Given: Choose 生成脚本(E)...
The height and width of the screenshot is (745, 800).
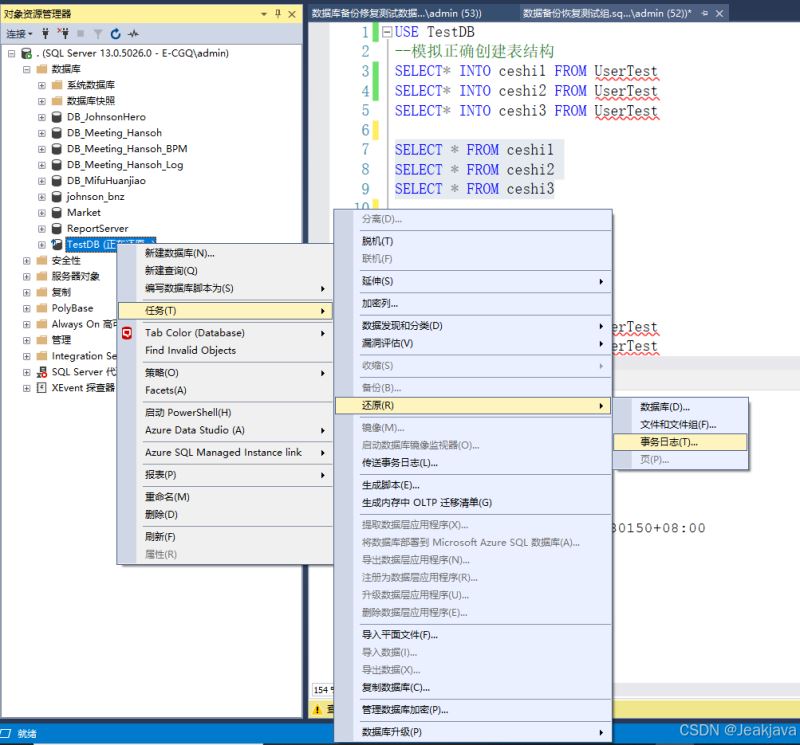Looking at the screenshot, I should [473, 485].
